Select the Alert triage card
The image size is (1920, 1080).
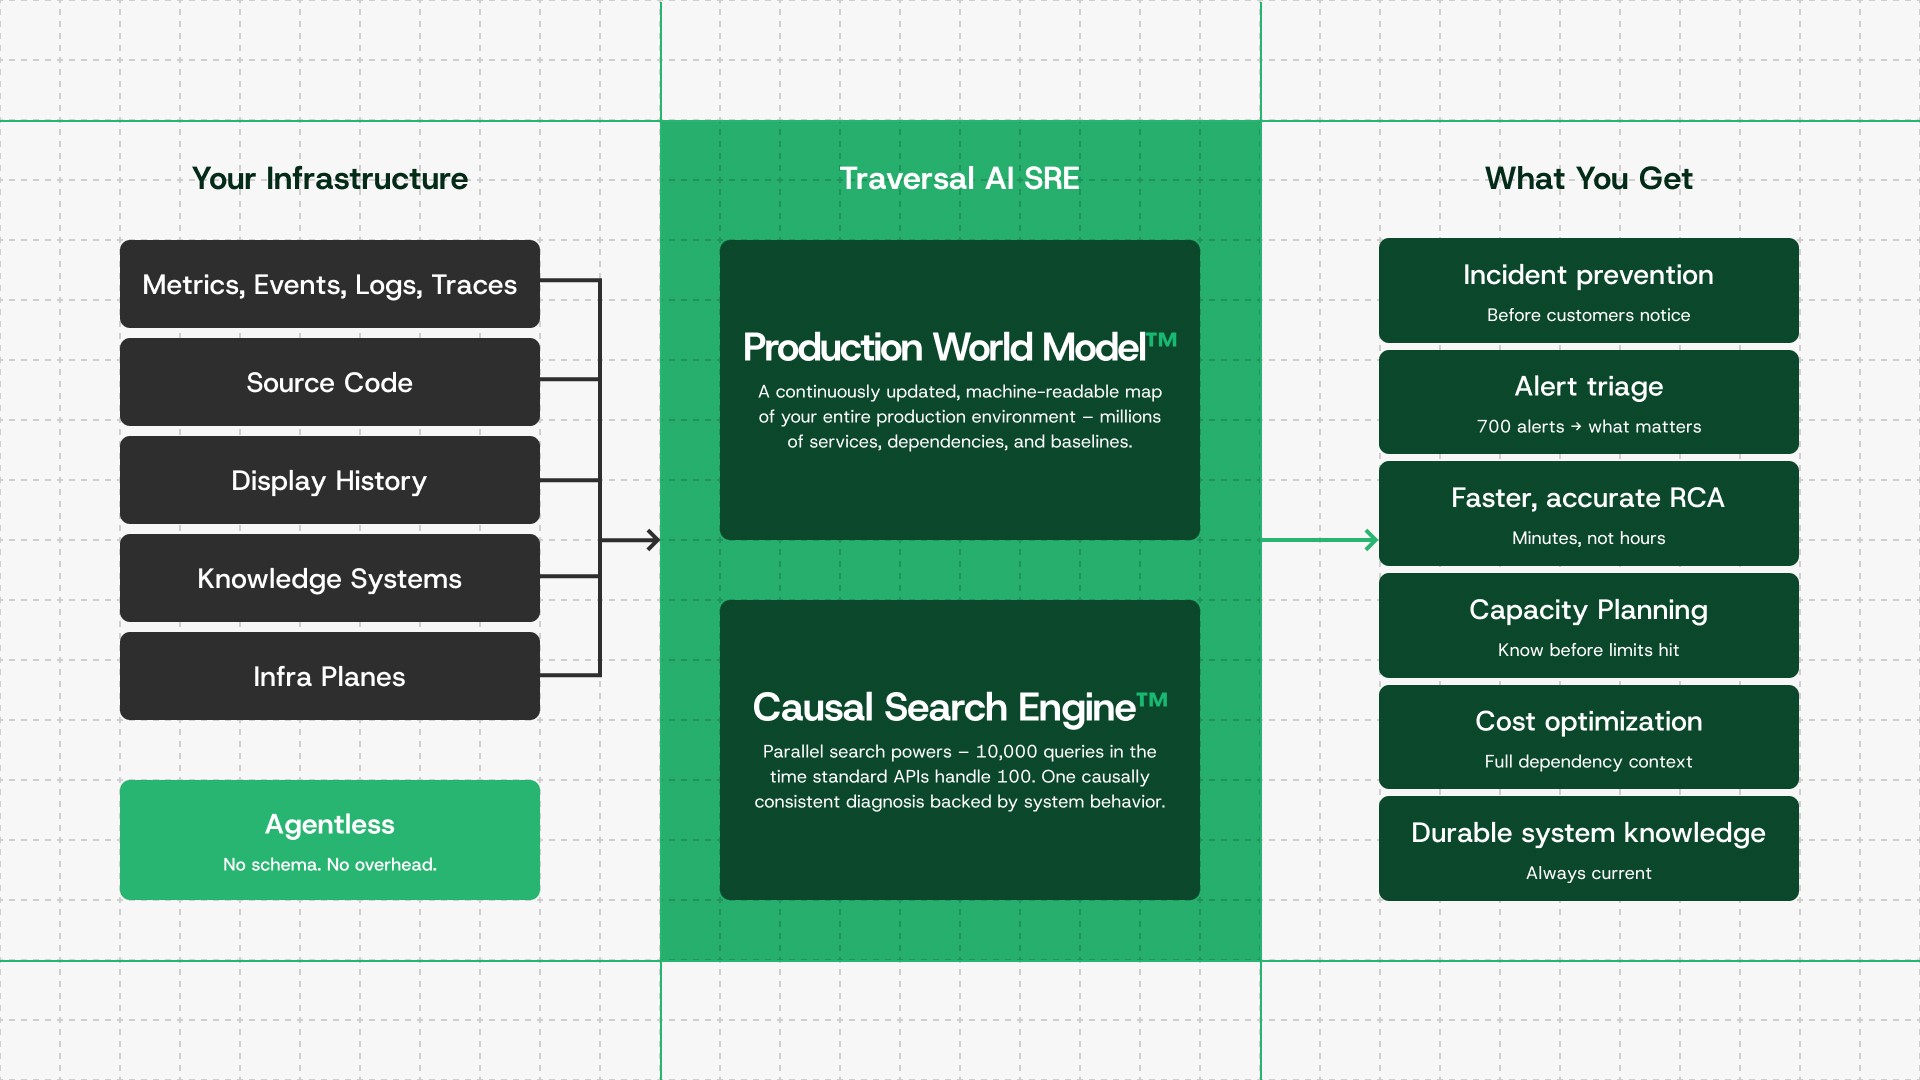[x=1588, y=402]
